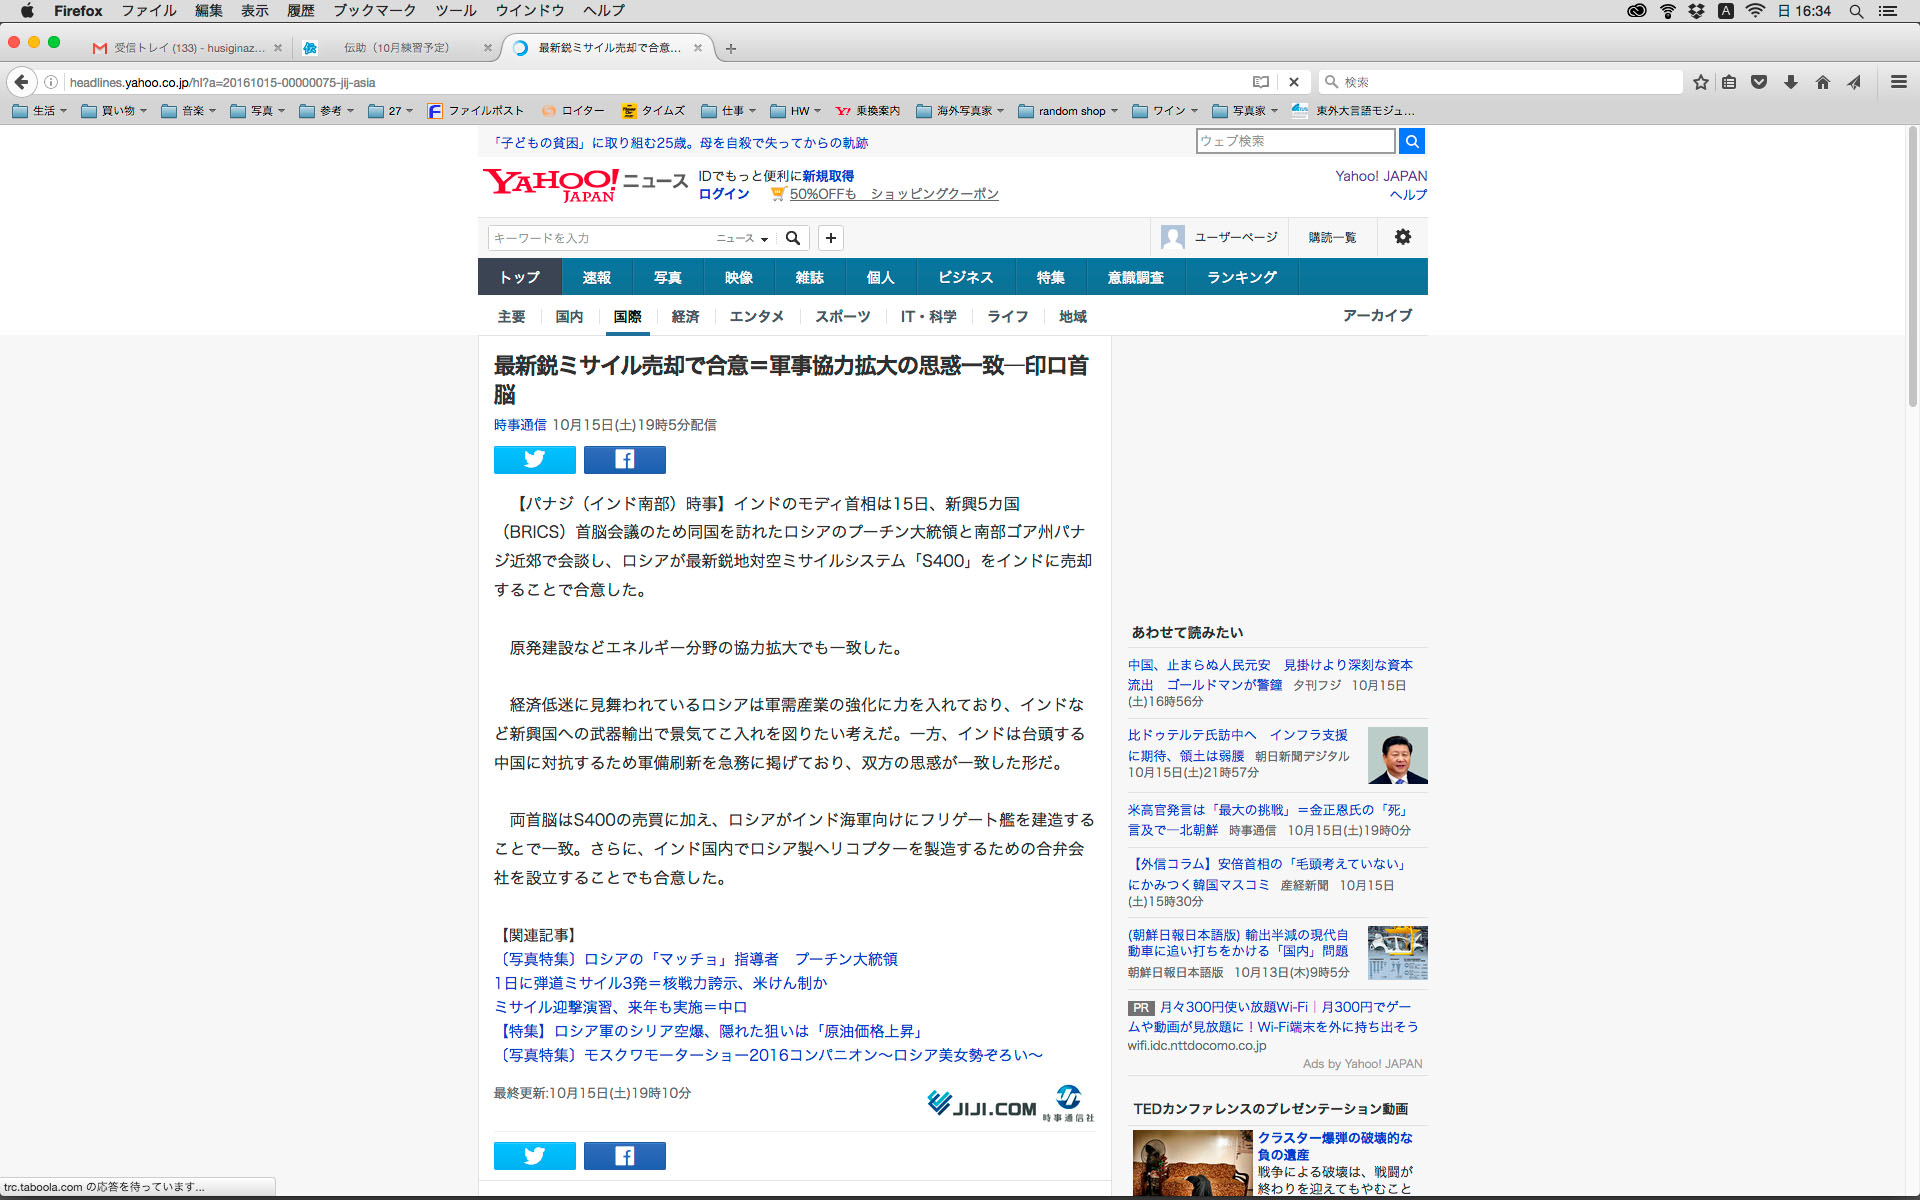Click the ログイン link
1920x1200 pixels.
[723, 194]
